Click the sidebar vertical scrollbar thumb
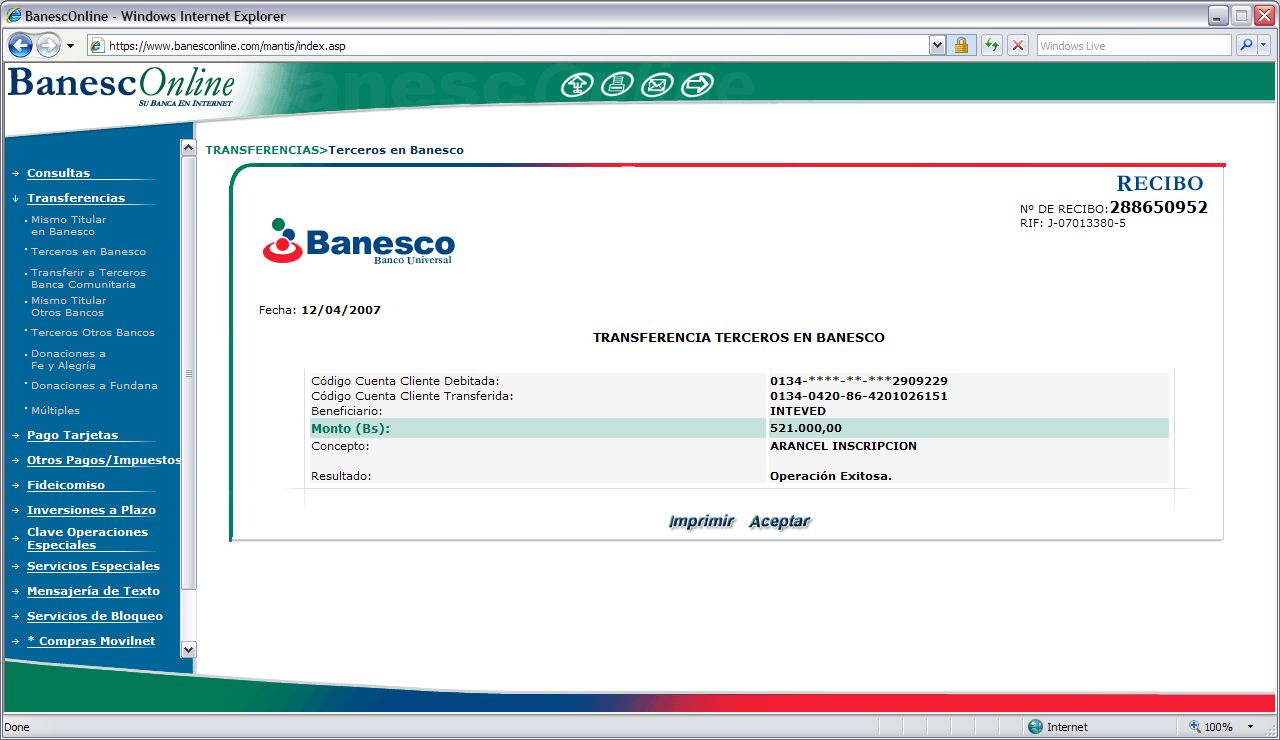 [188, 372]
